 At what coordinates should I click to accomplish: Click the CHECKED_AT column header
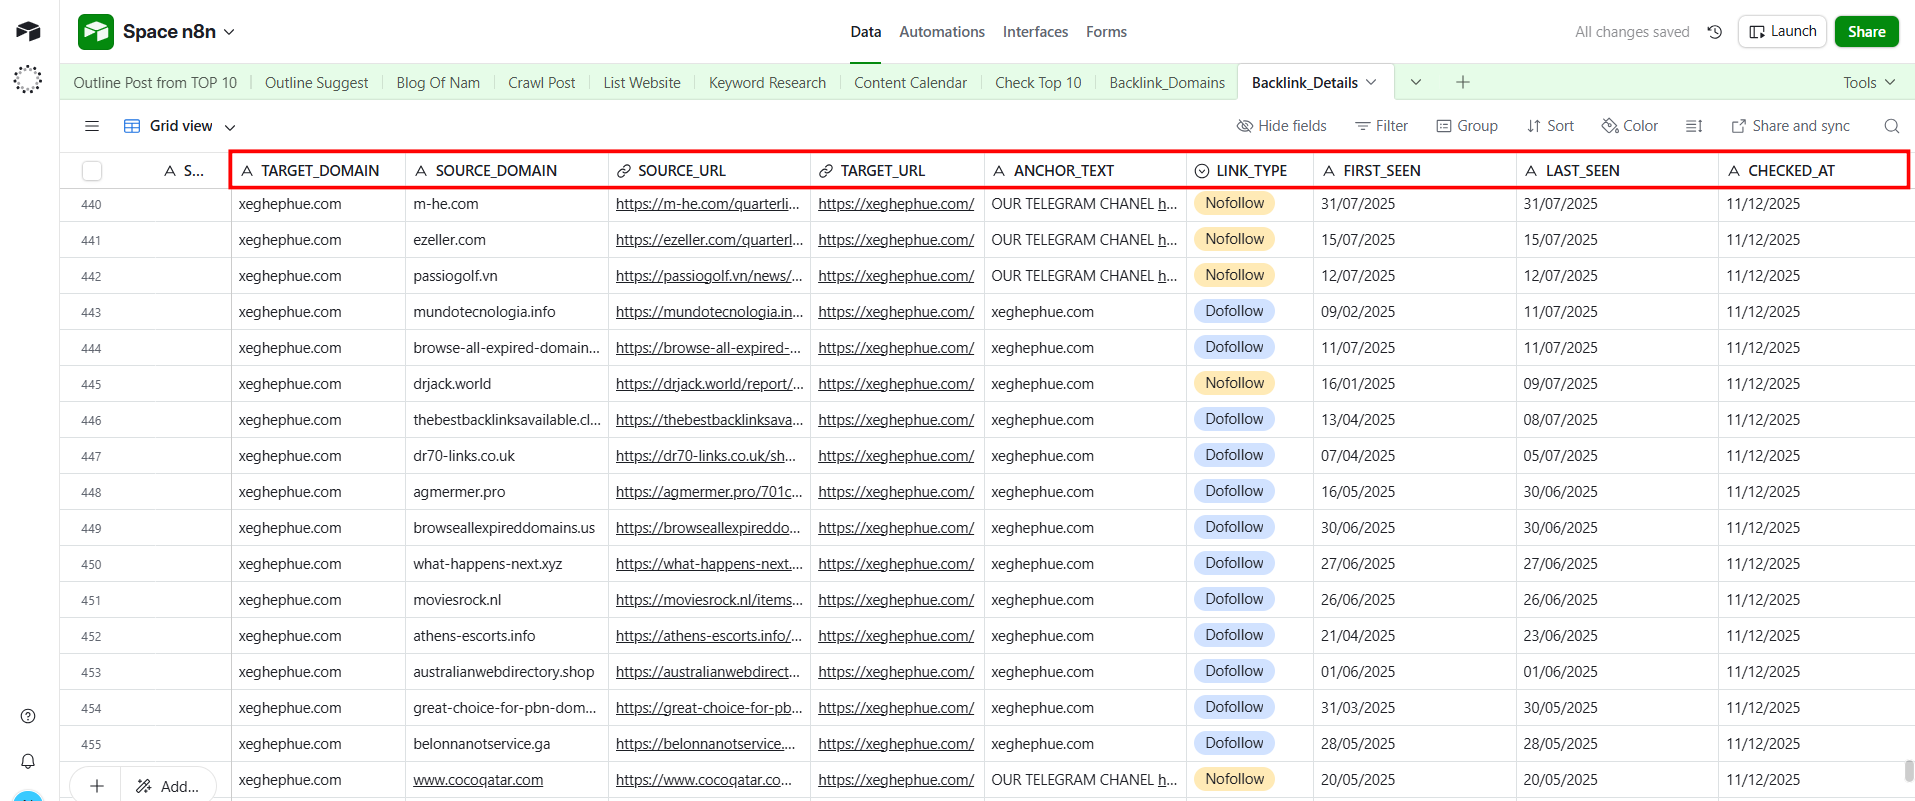(x=1814, y=171)
